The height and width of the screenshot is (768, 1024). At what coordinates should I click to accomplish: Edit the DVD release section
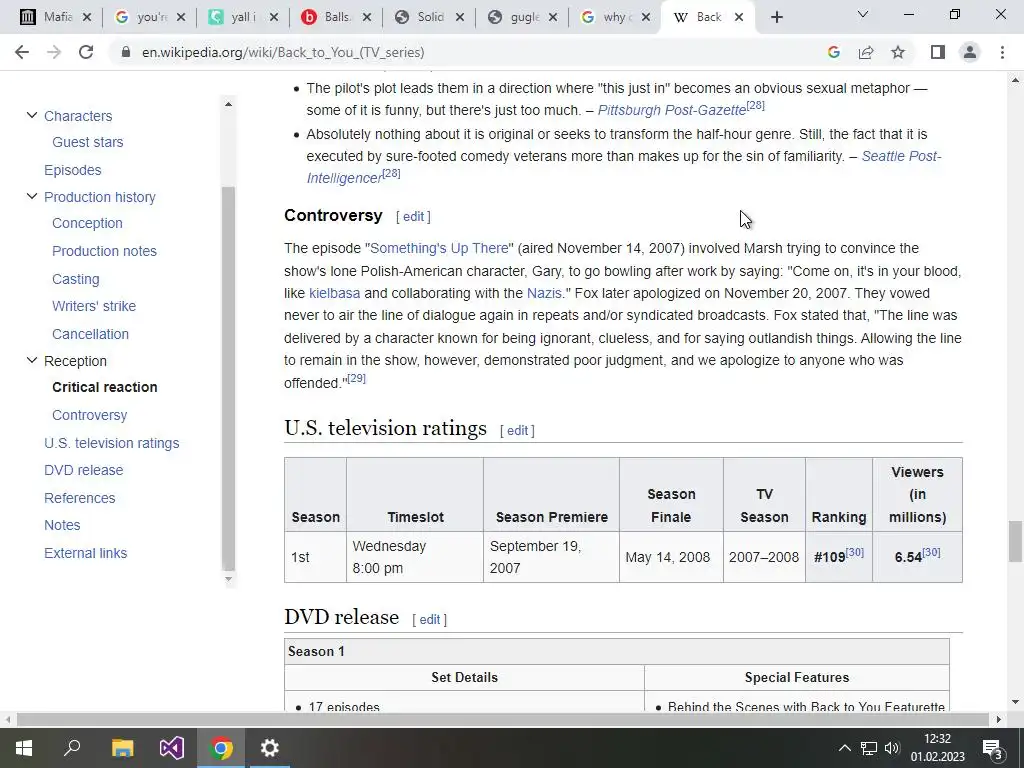430,620
